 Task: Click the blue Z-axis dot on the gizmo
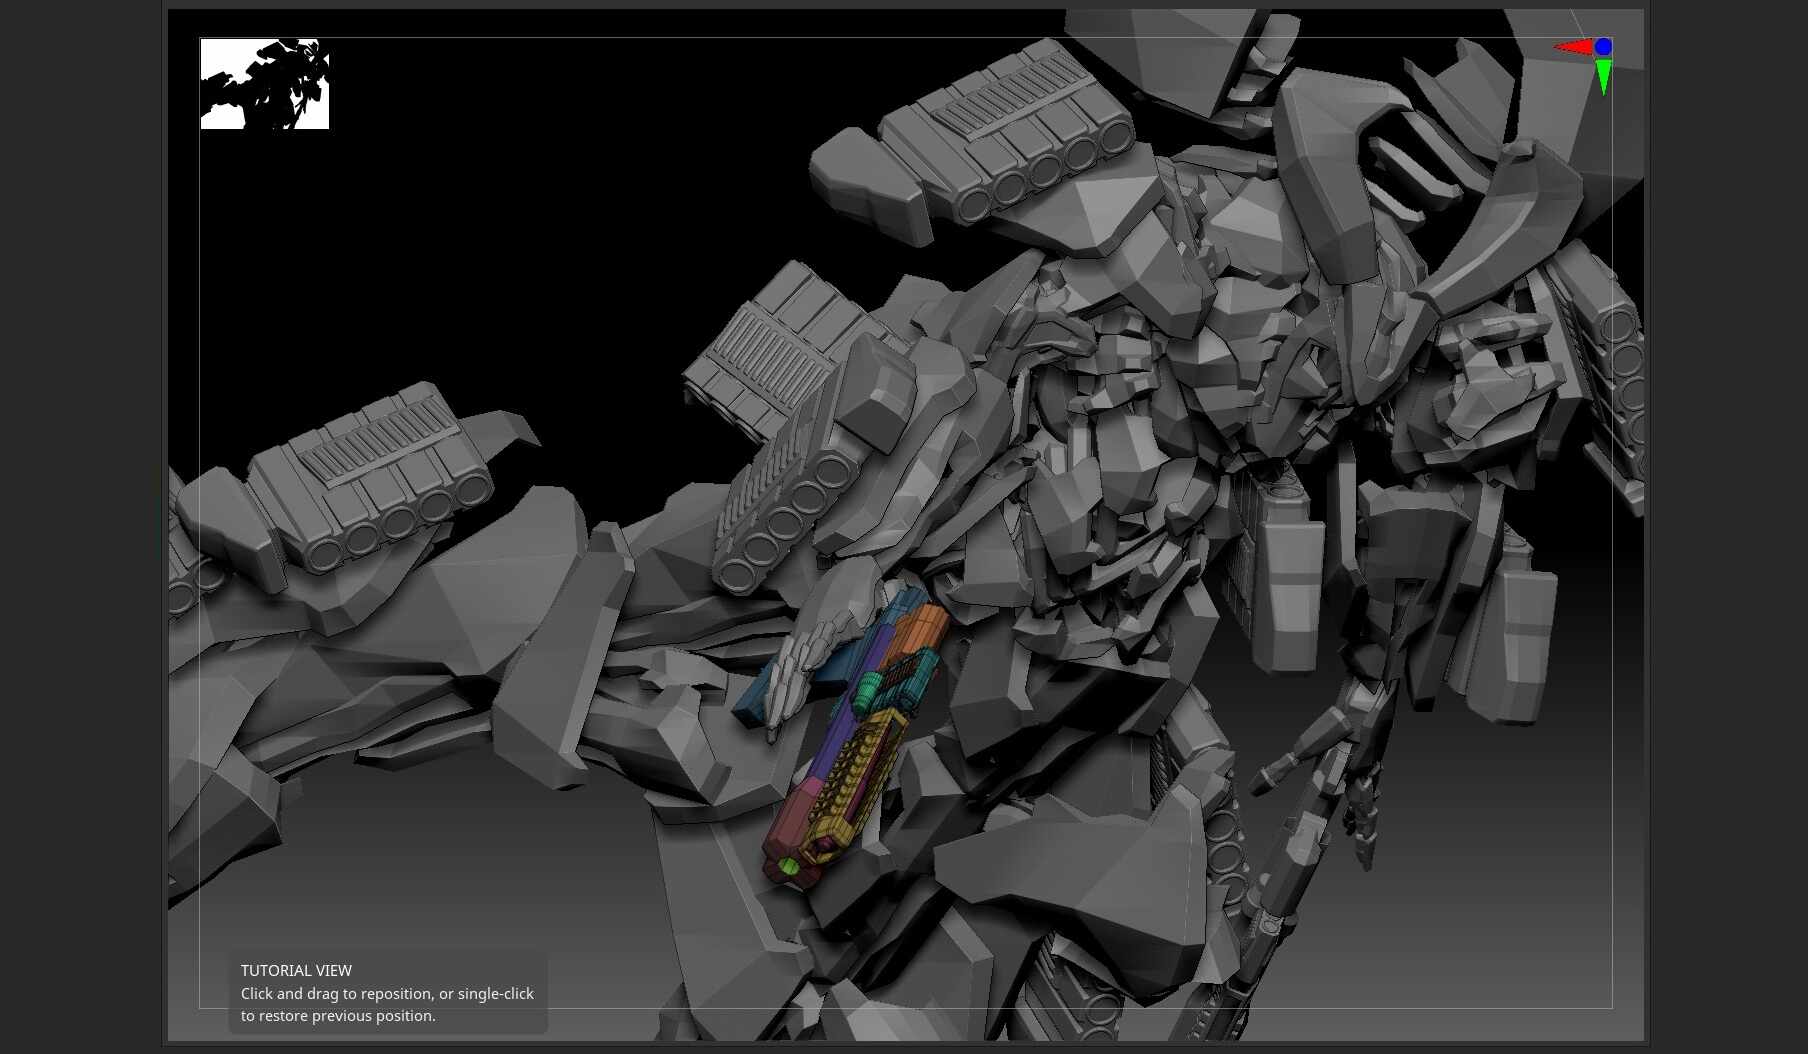(1603, 47)
